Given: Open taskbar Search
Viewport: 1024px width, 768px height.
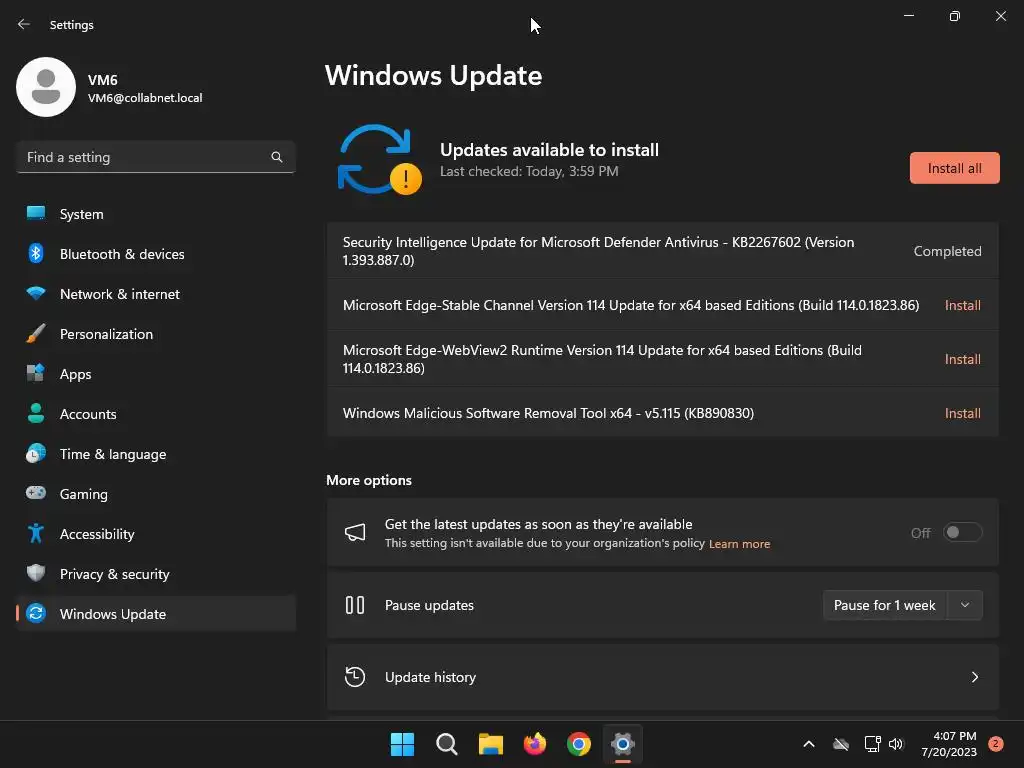Looking at the screenshot, I should click(x=447, y=744).
